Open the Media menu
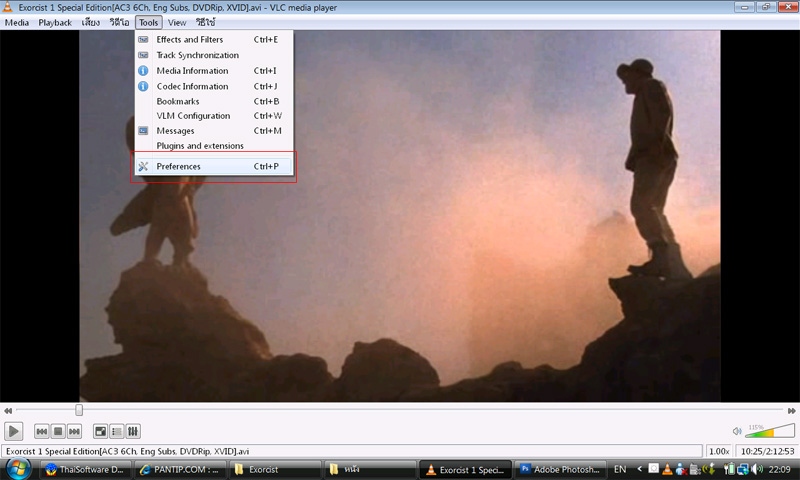Screen dimensions: 800x480 17,22
